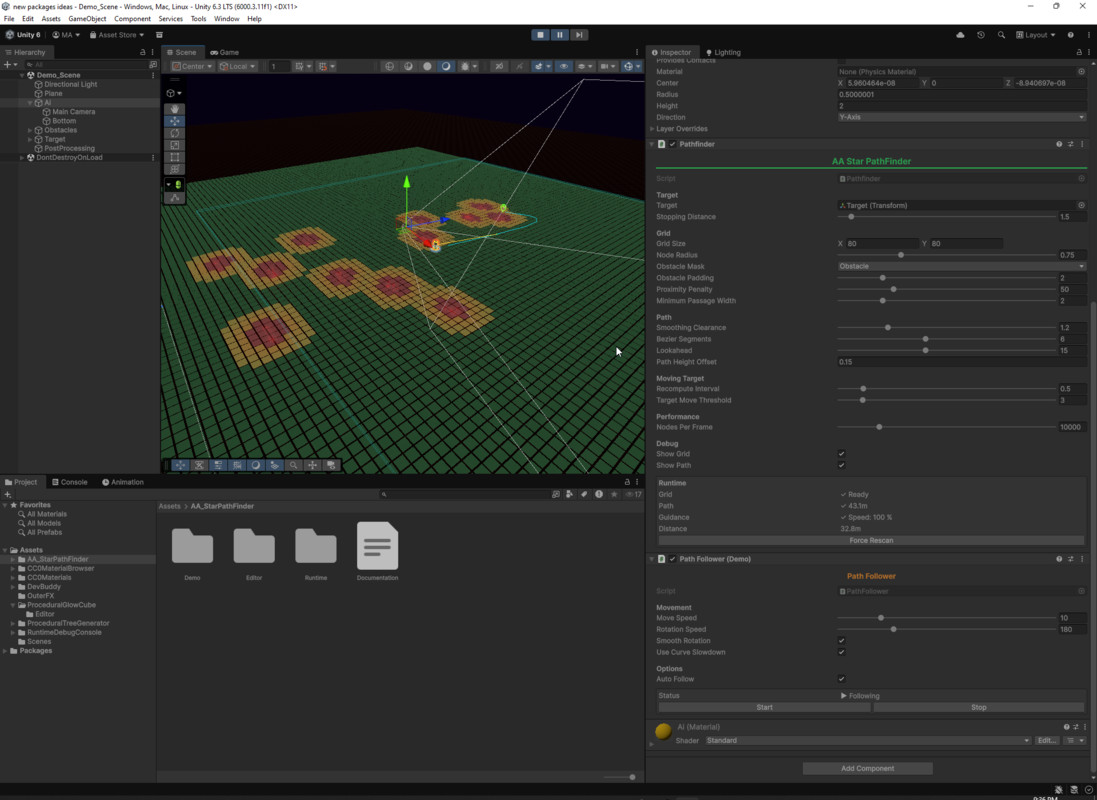Click the Path Height Offset input field
Screen dimensions: 1097x800
point(961,362)
